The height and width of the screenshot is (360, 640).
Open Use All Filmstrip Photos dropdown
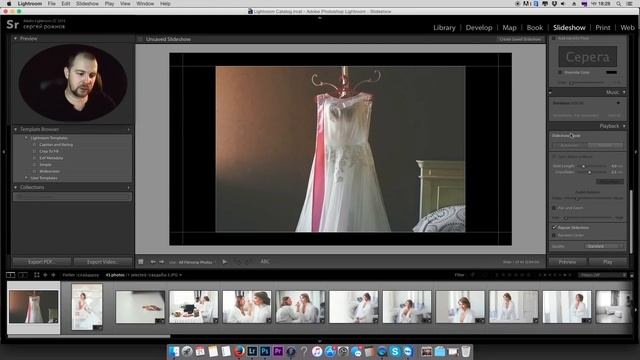(196, 262)
